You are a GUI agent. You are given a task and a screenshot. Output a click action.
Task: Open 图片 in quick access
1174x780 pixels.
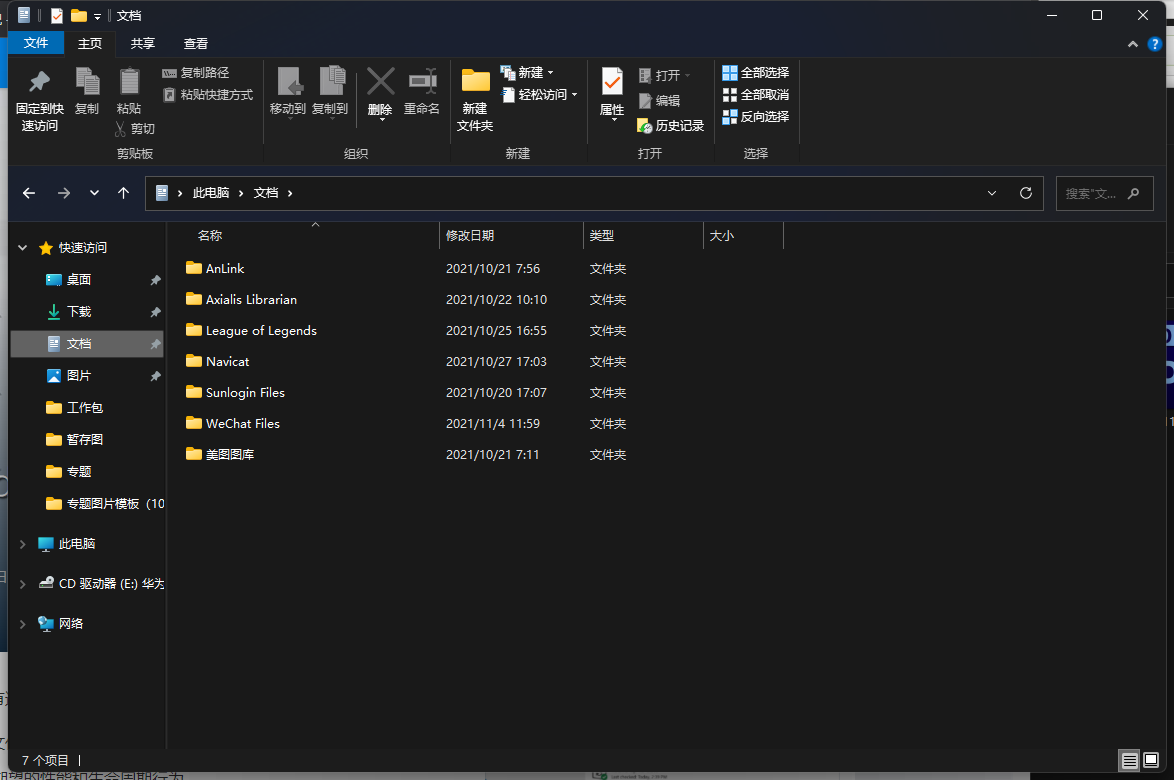pos(79,376)
